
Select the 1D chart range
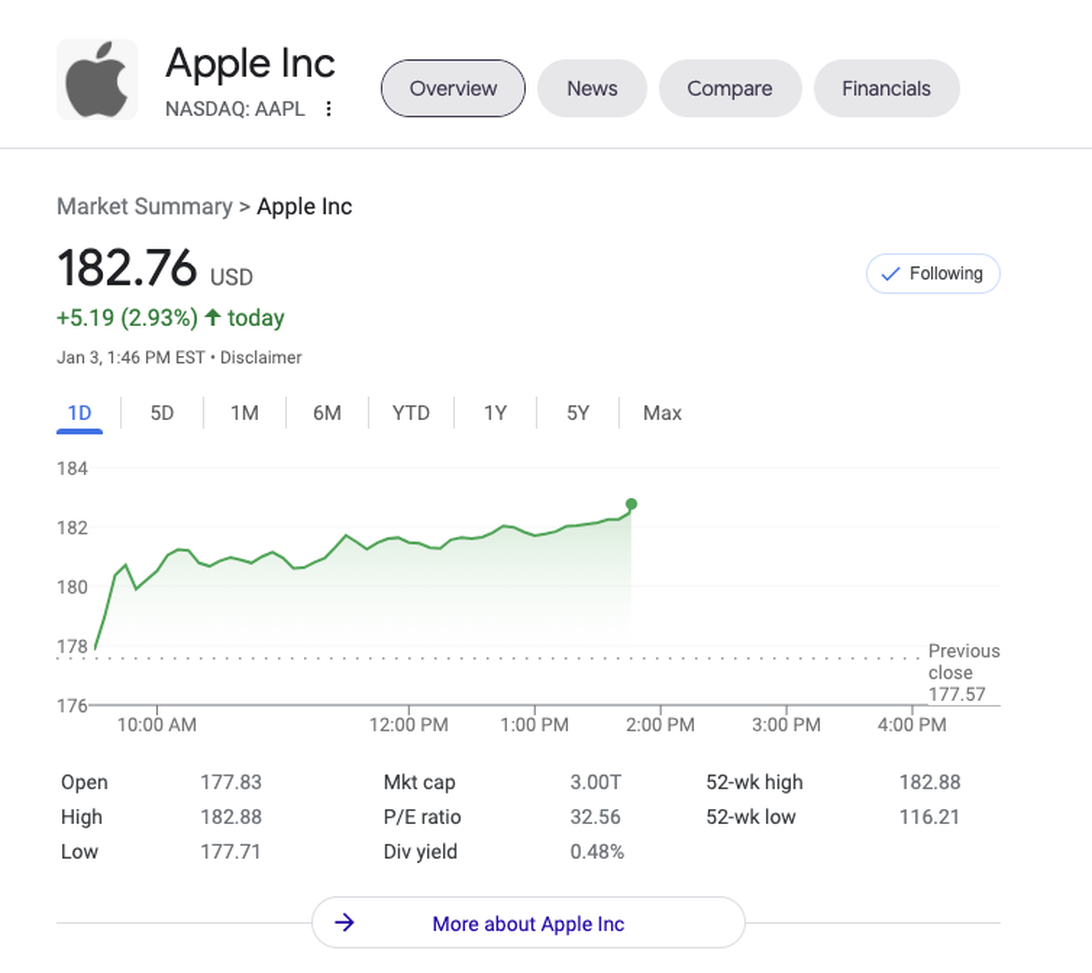coord(79,413)
